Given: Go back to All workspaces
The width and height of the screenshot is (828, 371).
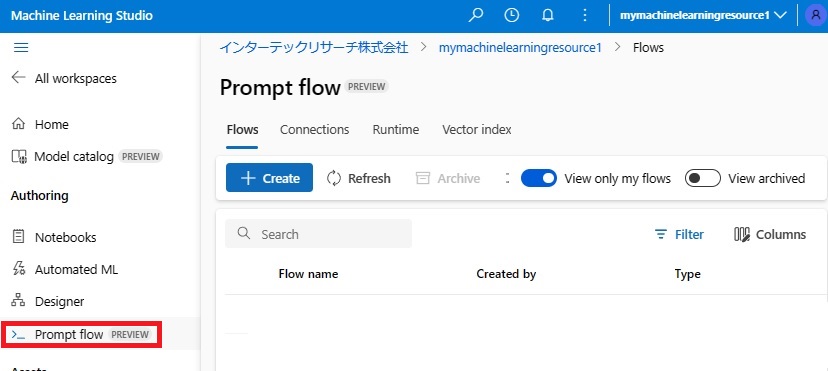Looking at the screenshot, I should click(76, 78).
